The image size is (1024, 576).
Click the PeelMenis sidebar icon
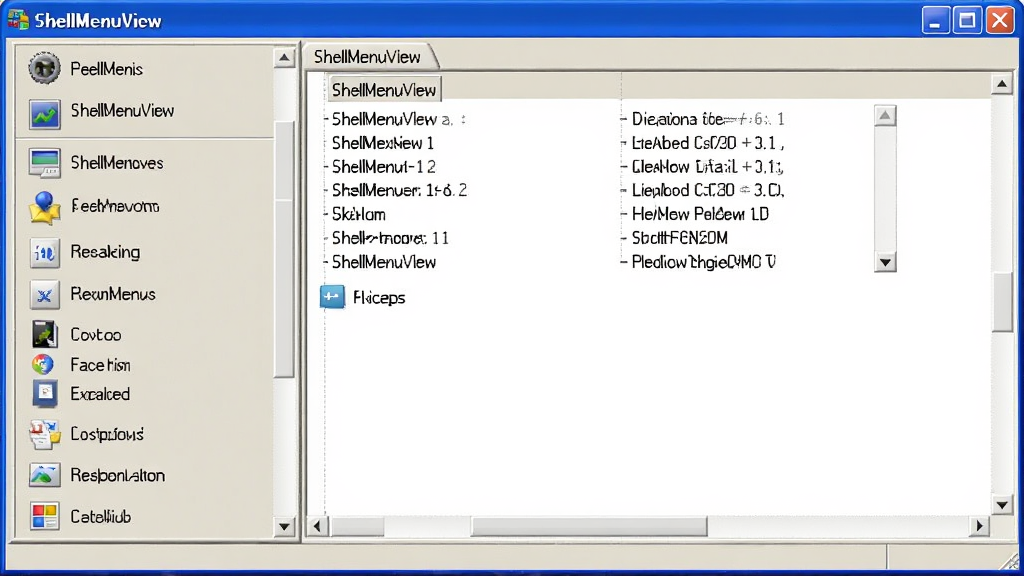pos(44,68)
